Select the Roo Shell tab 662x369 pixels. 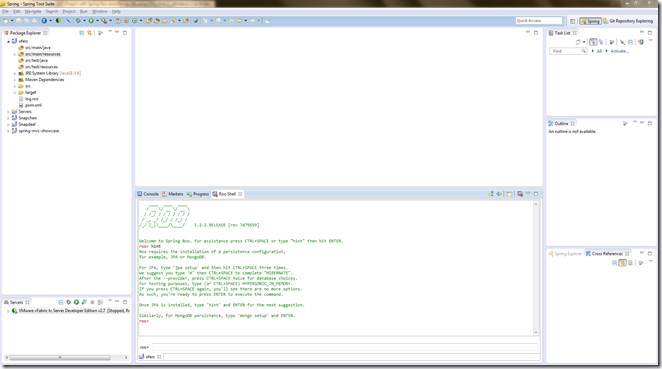(227, 194)
